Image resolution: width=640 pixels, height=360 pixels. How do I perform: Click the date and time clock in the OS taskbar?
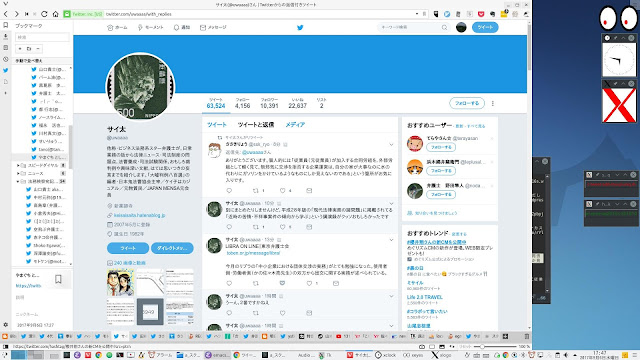[x=600, y=355]
